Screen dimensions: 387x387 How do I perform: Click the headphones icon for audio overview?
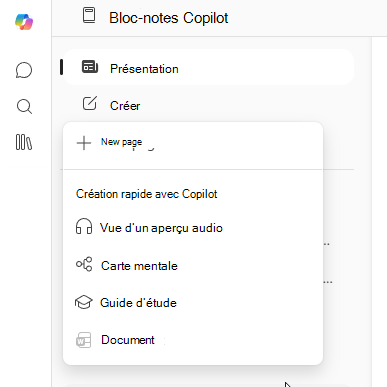(84, 226)
